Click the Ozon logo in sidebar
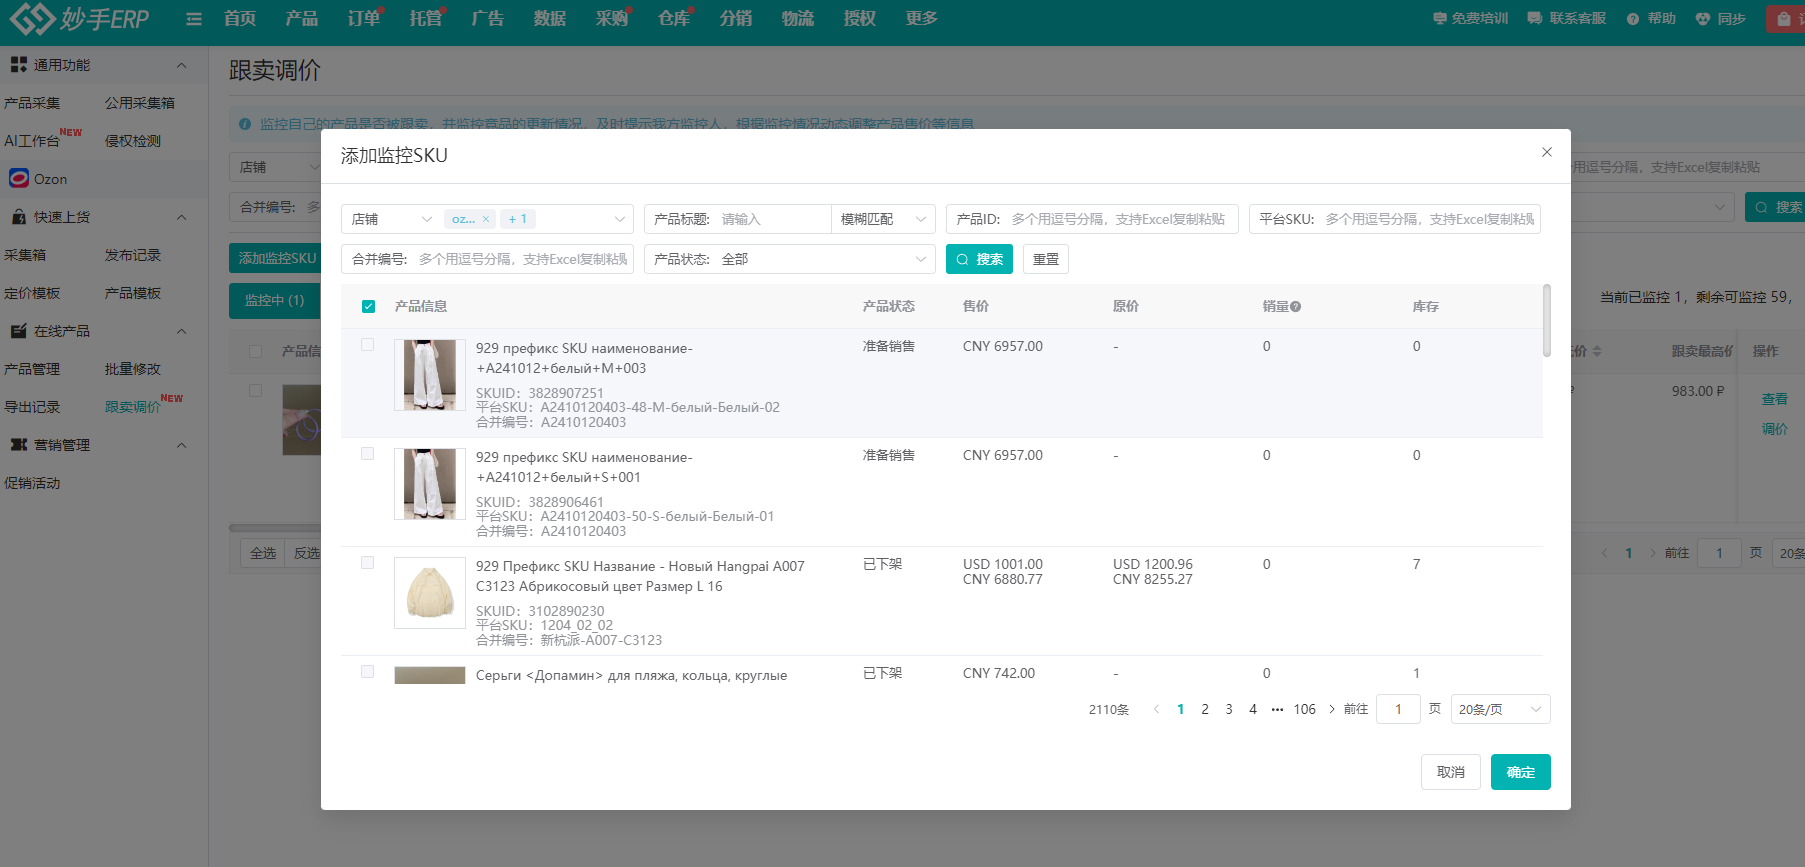The image size is (1805, 867). (x=19, y=179)
